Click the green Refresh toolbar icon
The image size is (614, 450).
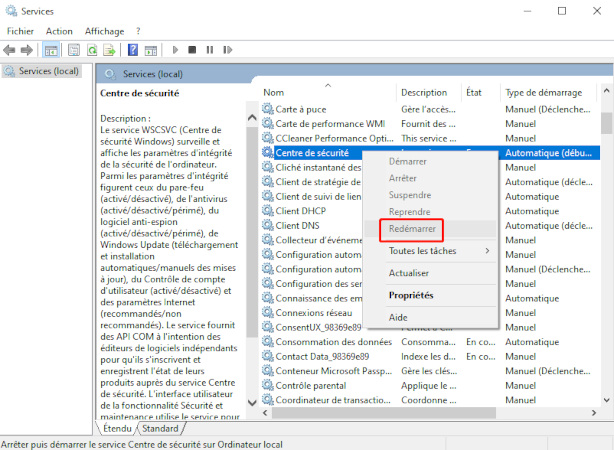tap(92, 50)
